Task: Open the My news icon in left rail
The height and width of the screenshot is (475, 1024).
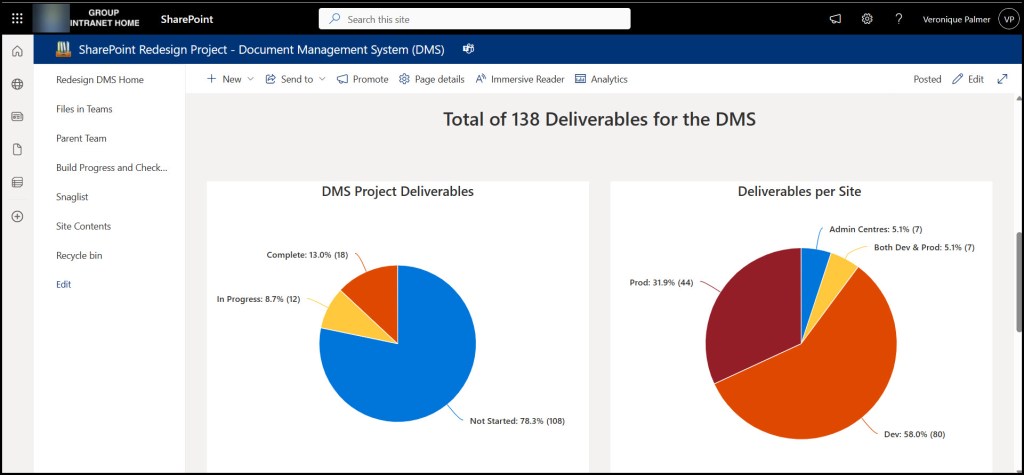Action: [x=17, y=117]
